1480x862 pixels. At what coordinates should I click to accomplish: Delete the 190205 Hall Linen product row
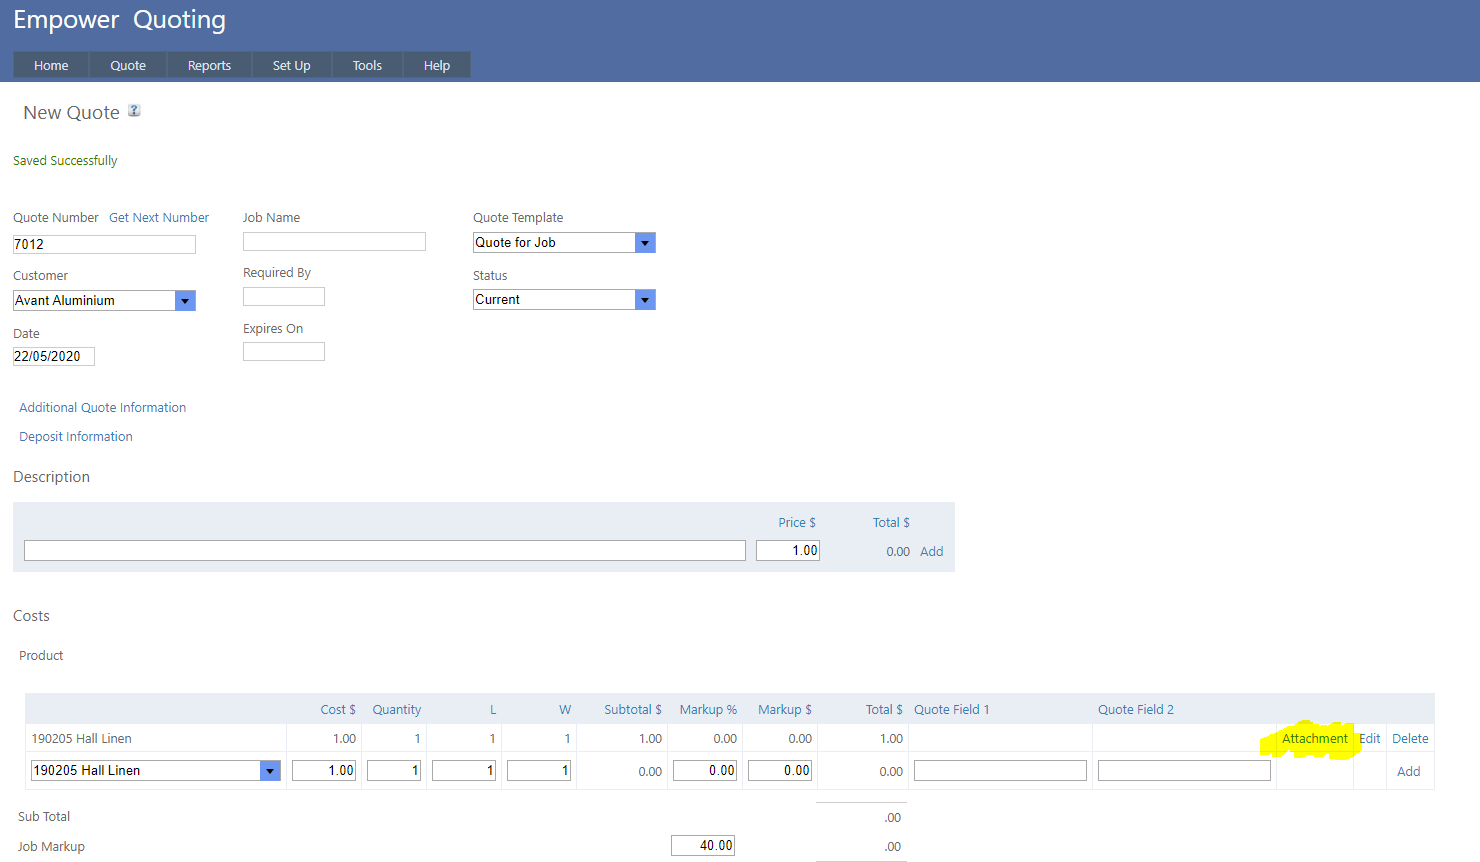click(1410, 739)
